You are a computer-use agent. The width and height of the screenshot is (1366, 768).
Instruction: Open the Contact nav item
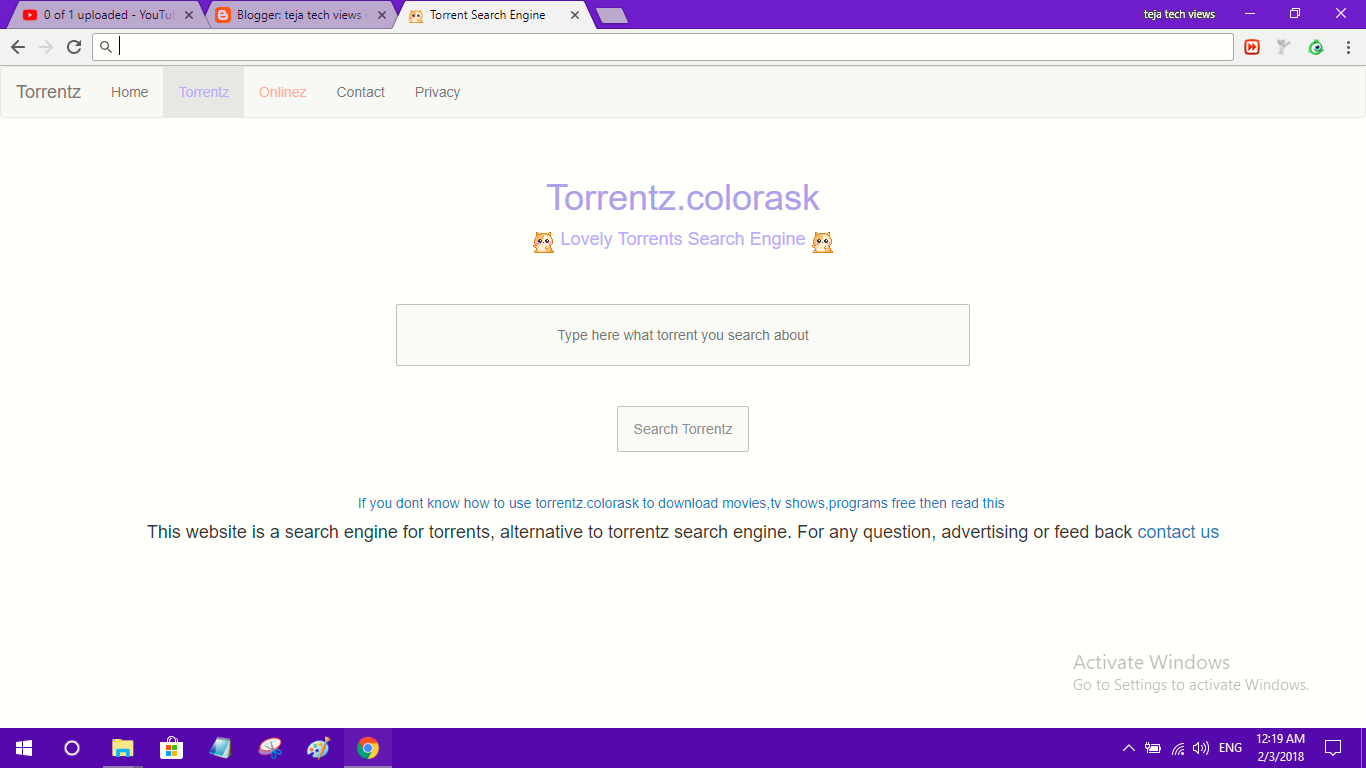click(x=360, y=92)
